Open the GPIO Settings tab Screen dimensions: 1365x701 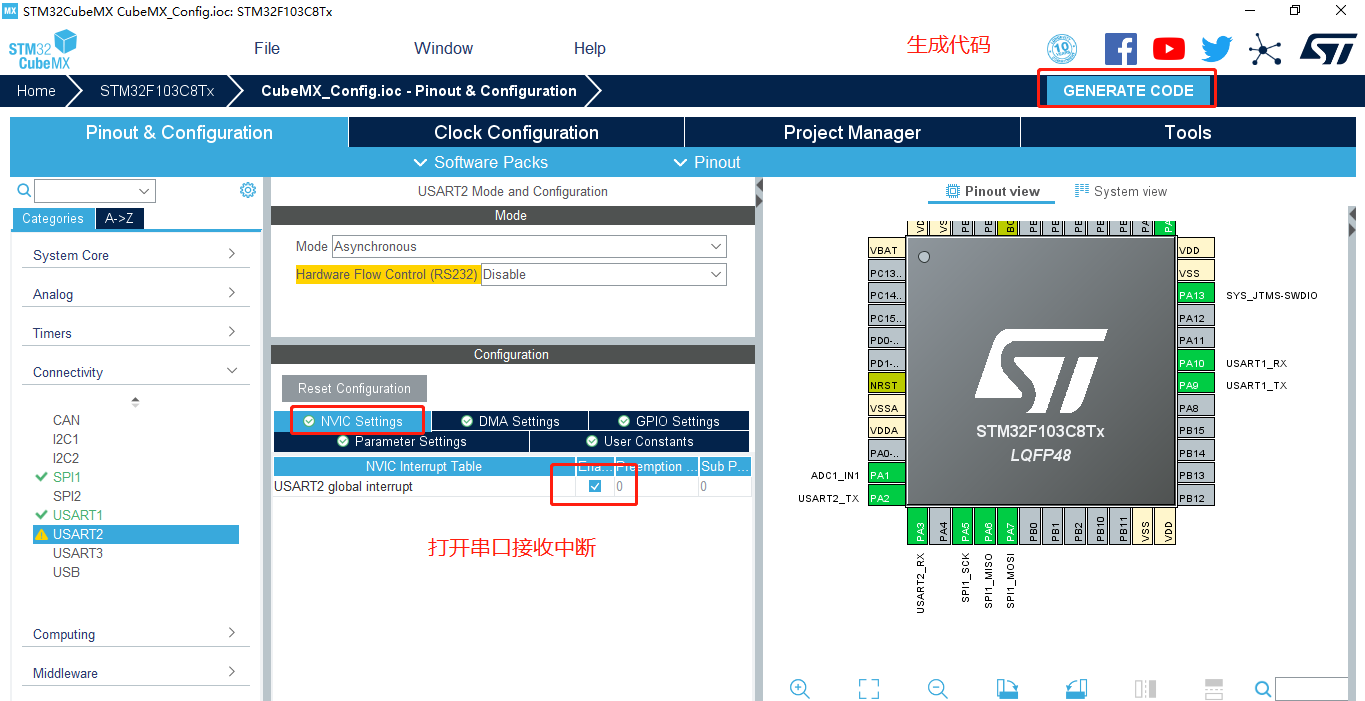coord(669,421)
